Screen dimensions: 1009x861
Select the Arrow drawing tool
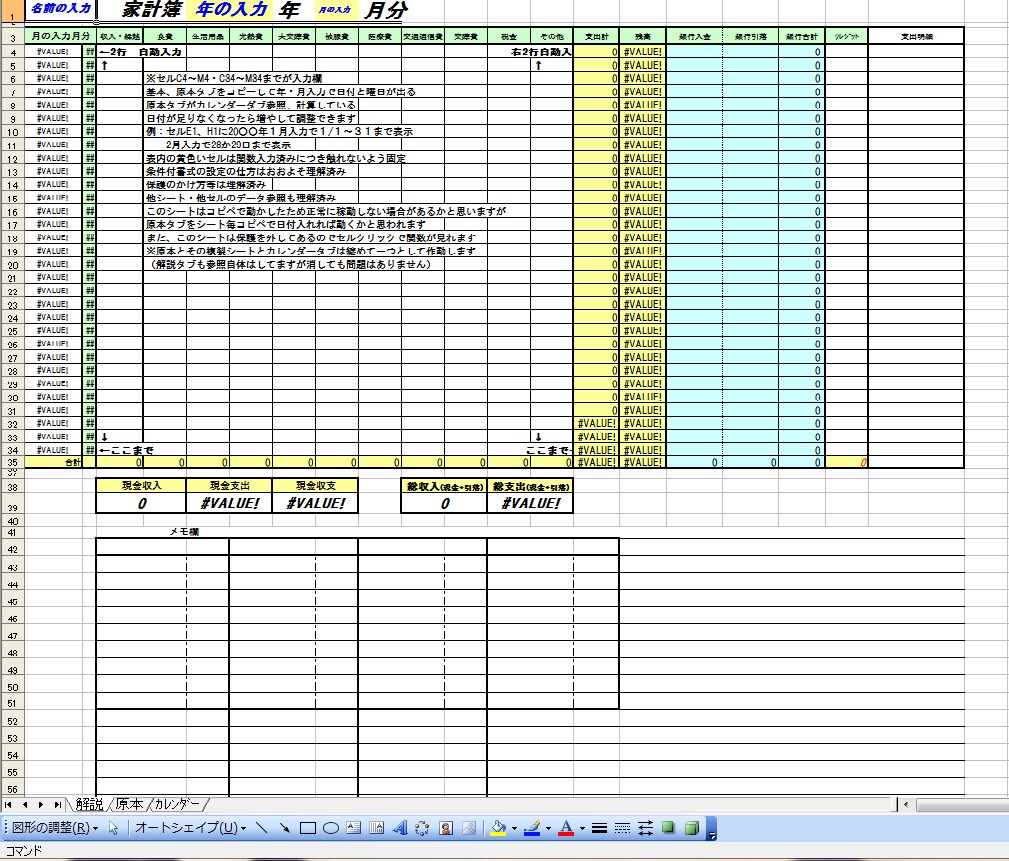point(284,828)
